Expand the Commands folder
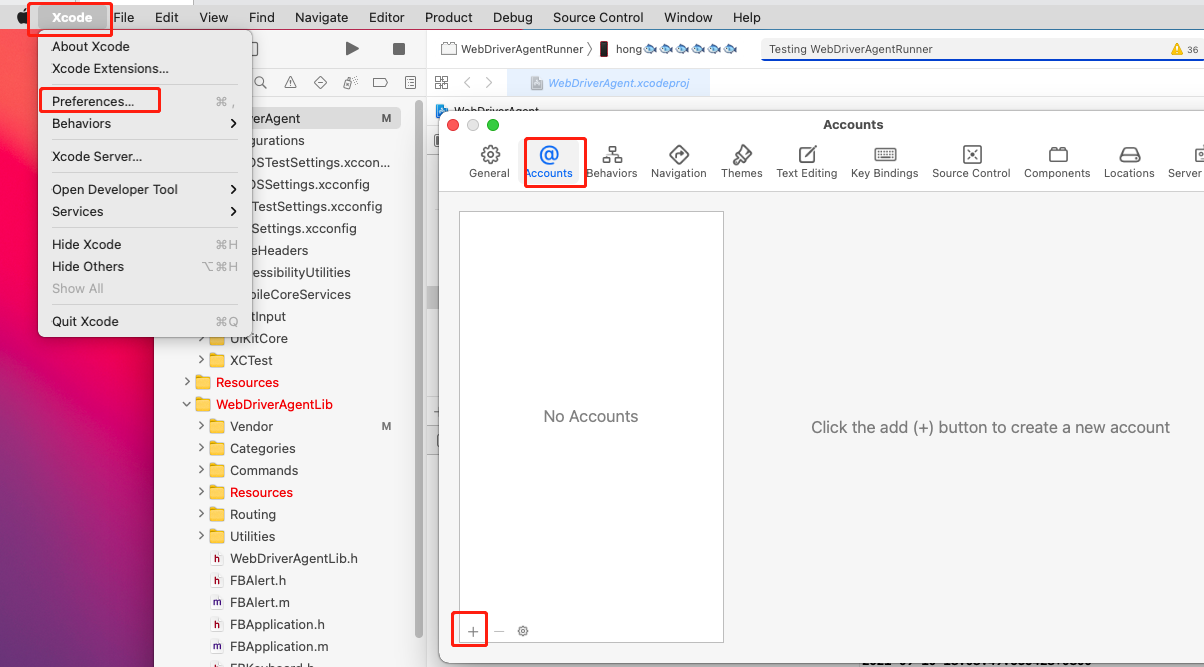This screenshot has height=667, width=1204. tap(202, 470)
